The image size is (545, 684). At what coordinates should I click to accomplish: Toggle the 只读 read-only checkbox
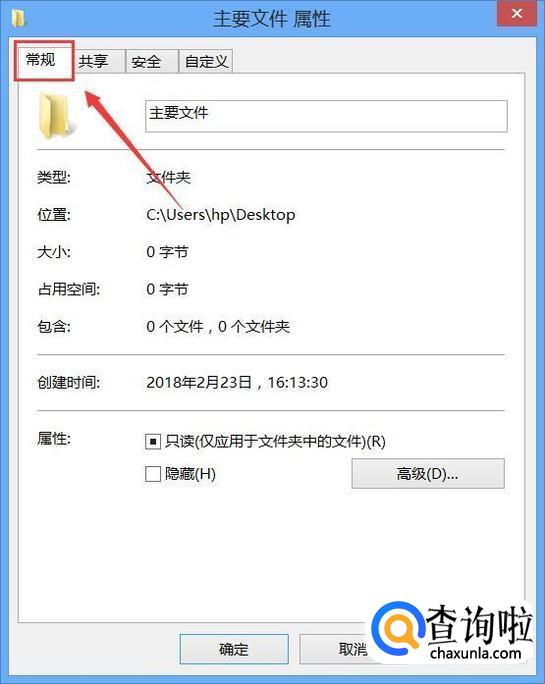pyautogui.click(x=153, y=442)
